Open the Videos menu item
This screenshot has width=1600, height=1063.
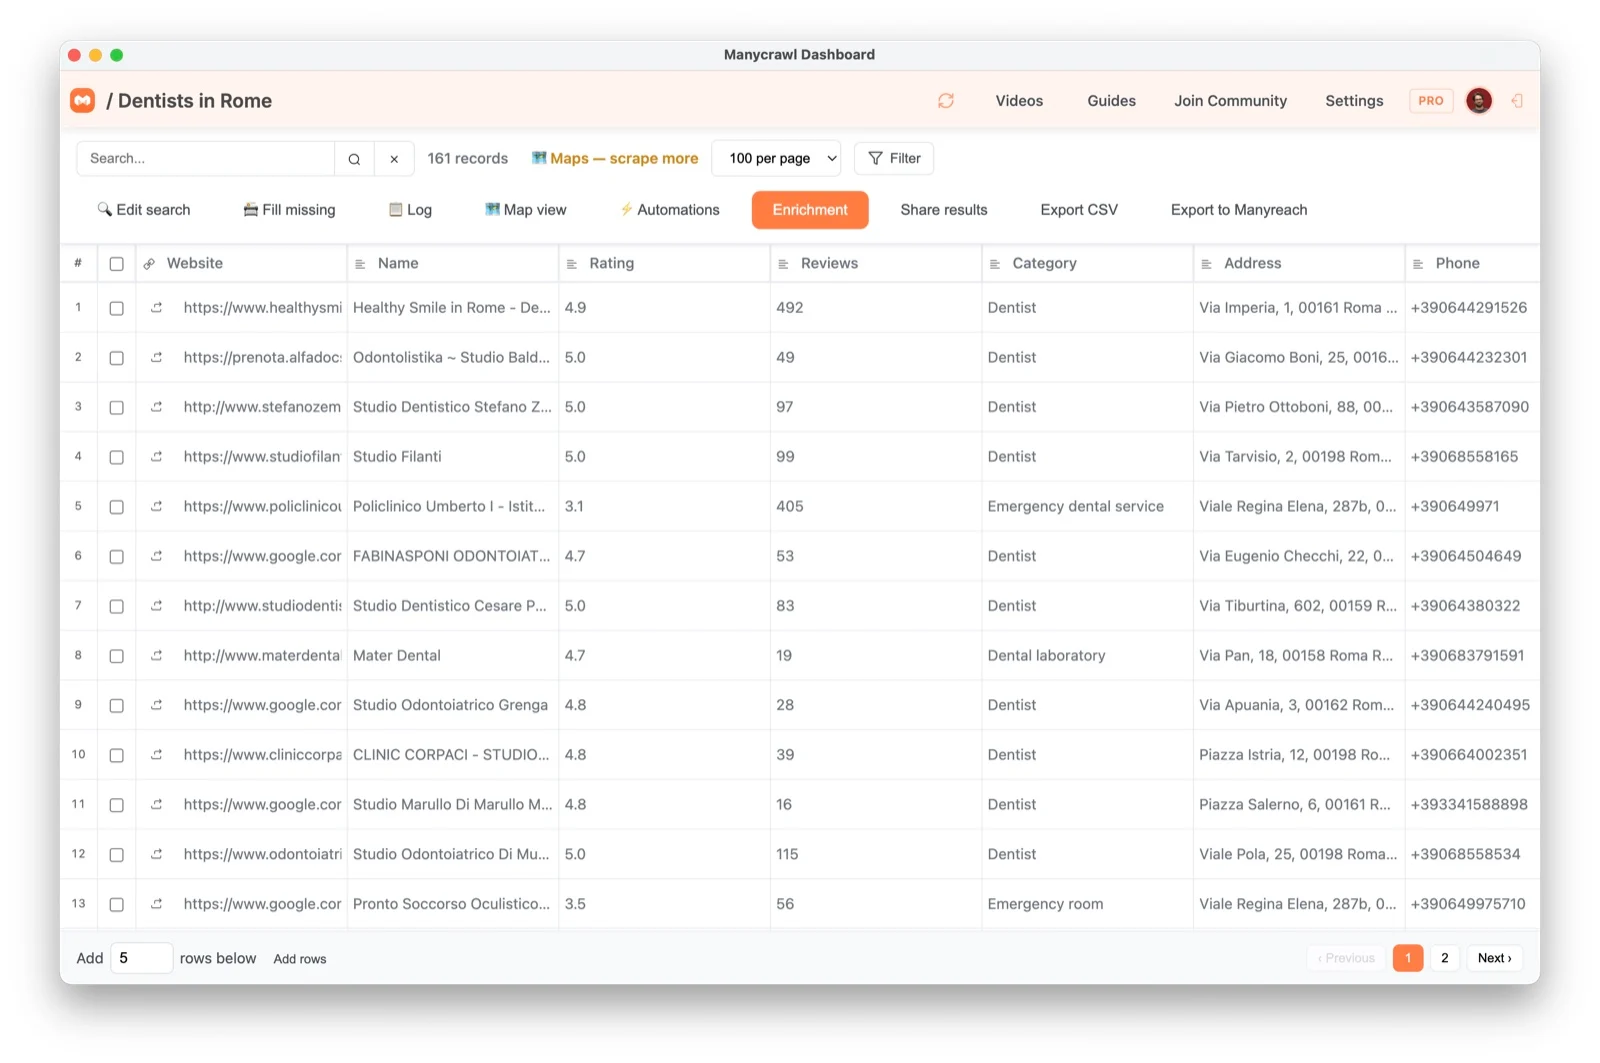[1019, 101]
